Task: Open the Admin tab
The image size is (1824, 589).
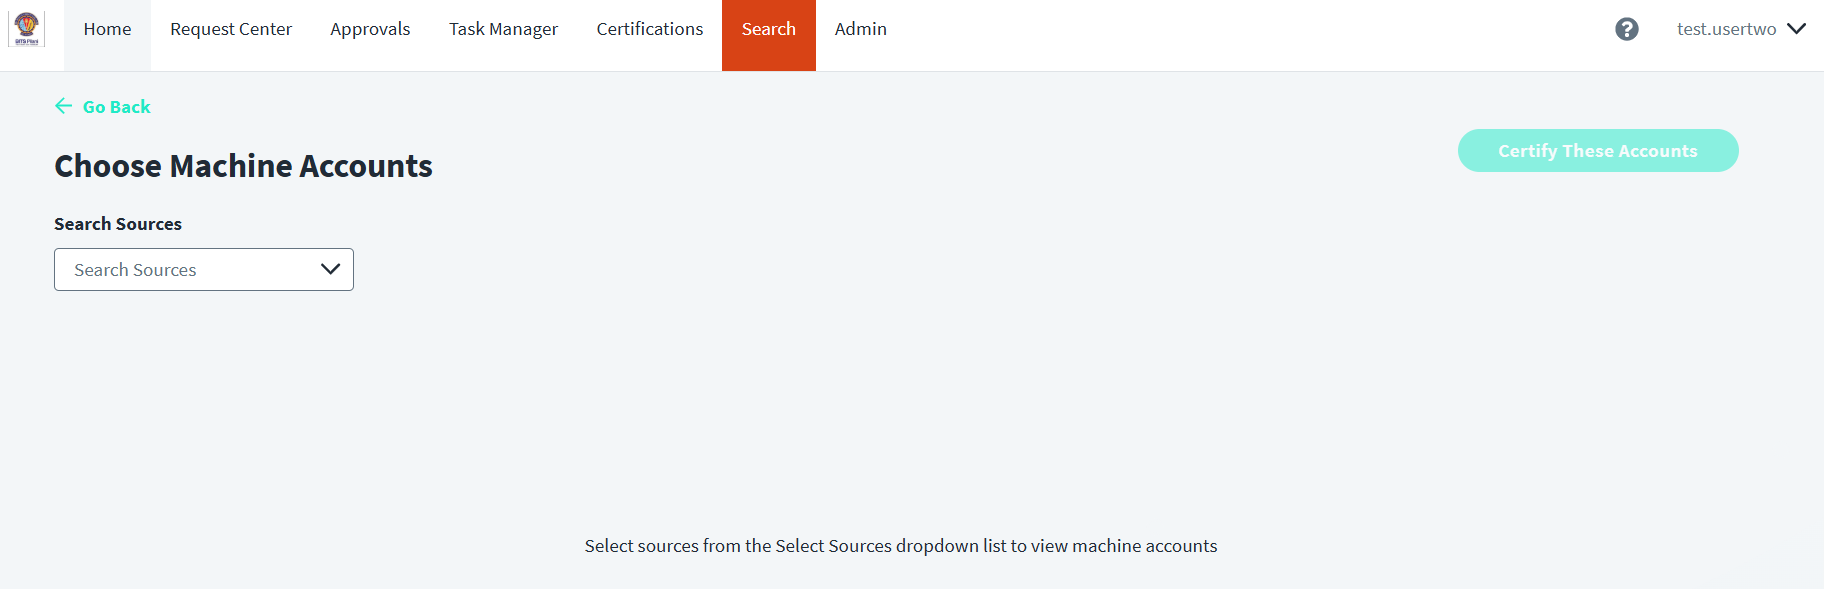Action: [861, 30]
